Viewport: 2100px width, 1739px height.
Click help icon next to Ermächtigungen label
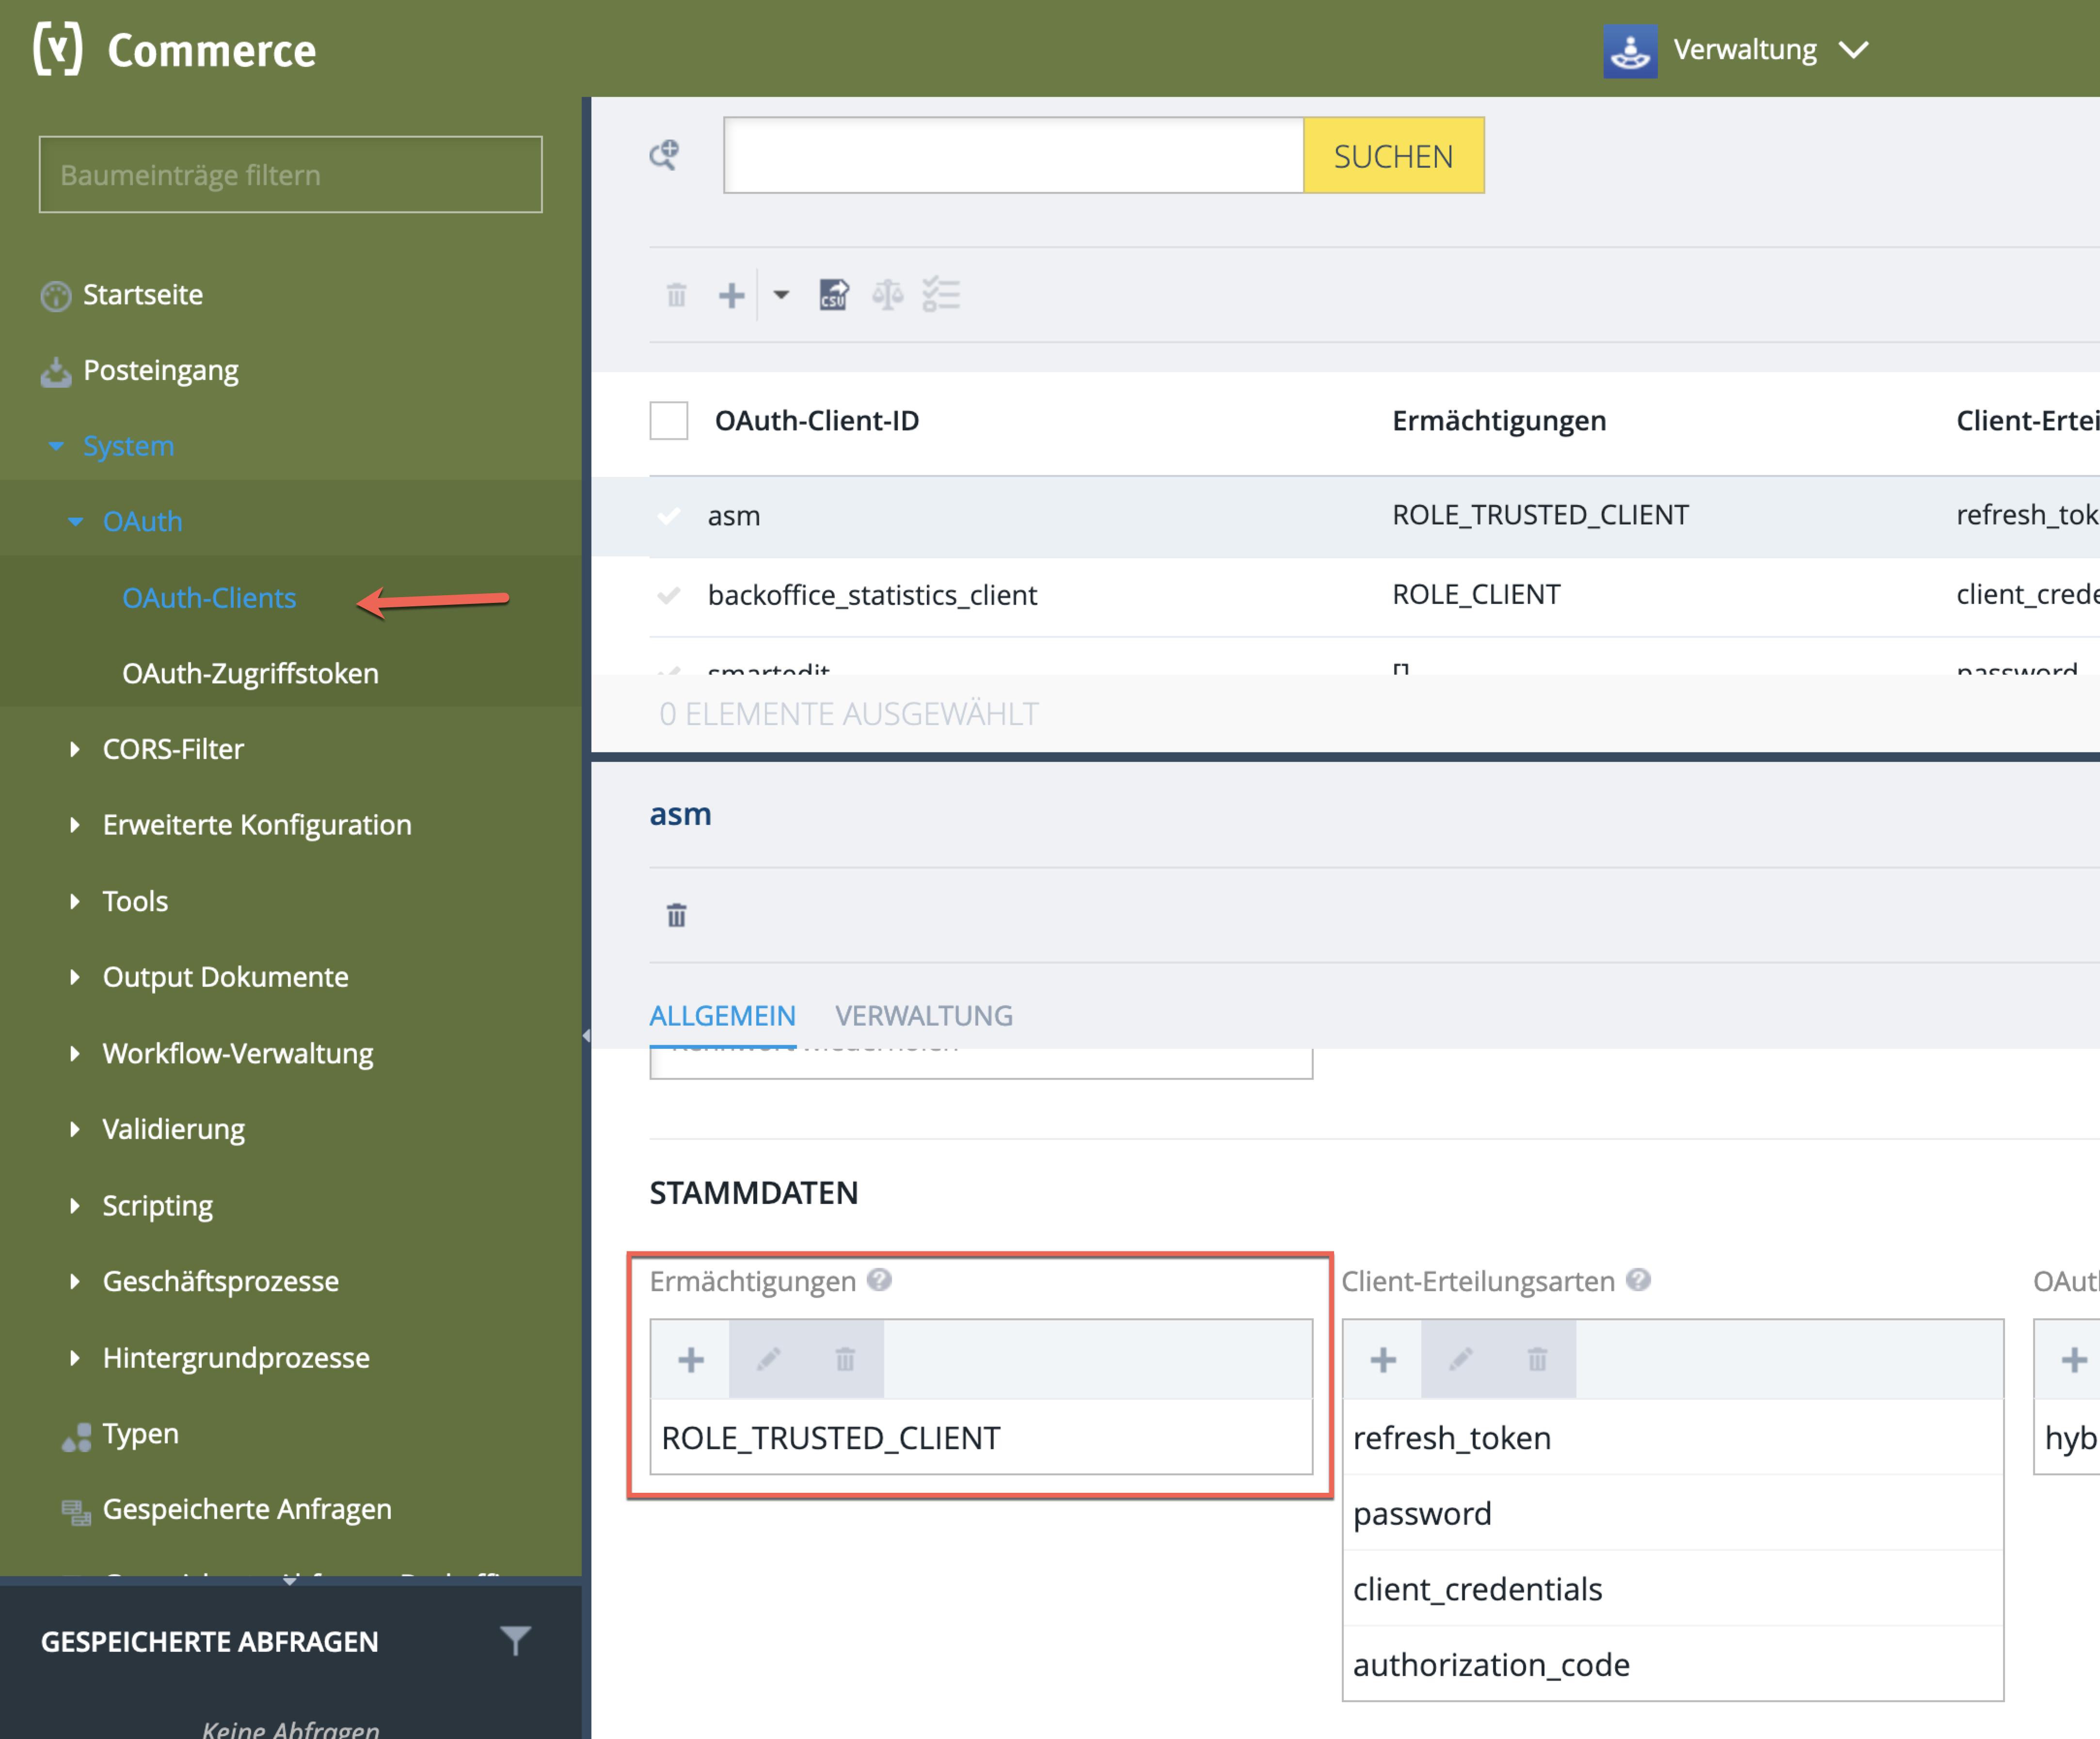[x=879, y=1280]
